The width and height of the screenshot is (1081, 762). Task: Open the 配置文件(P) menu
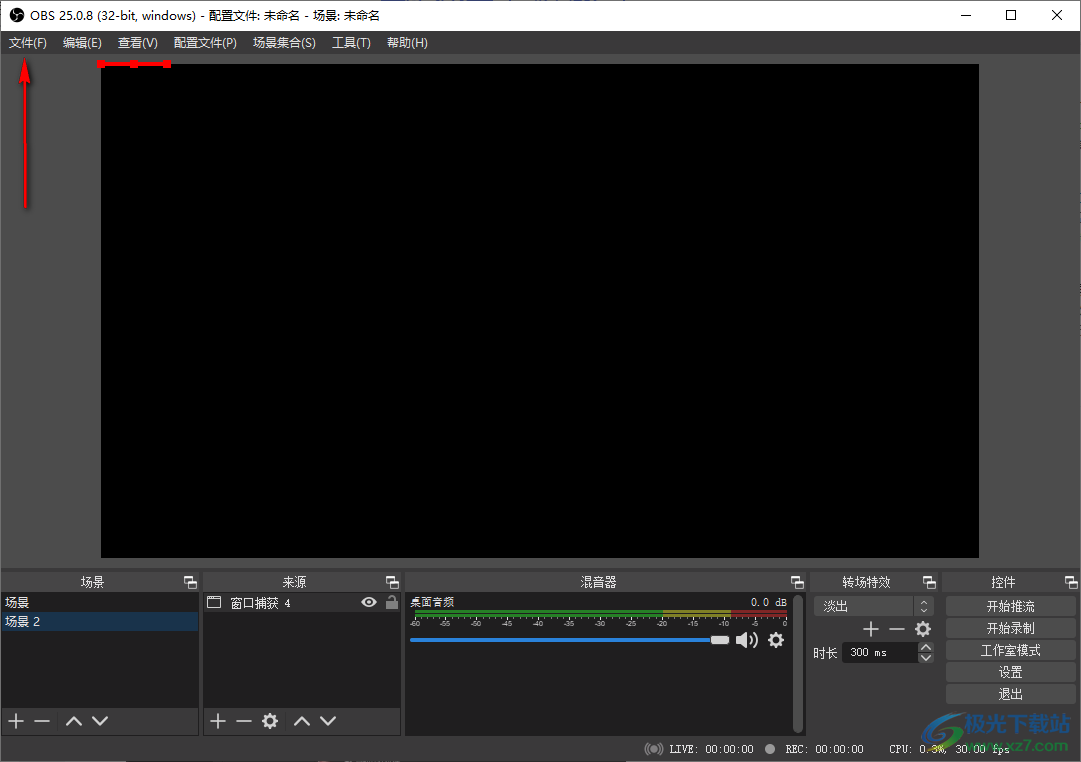coord(205,43)
